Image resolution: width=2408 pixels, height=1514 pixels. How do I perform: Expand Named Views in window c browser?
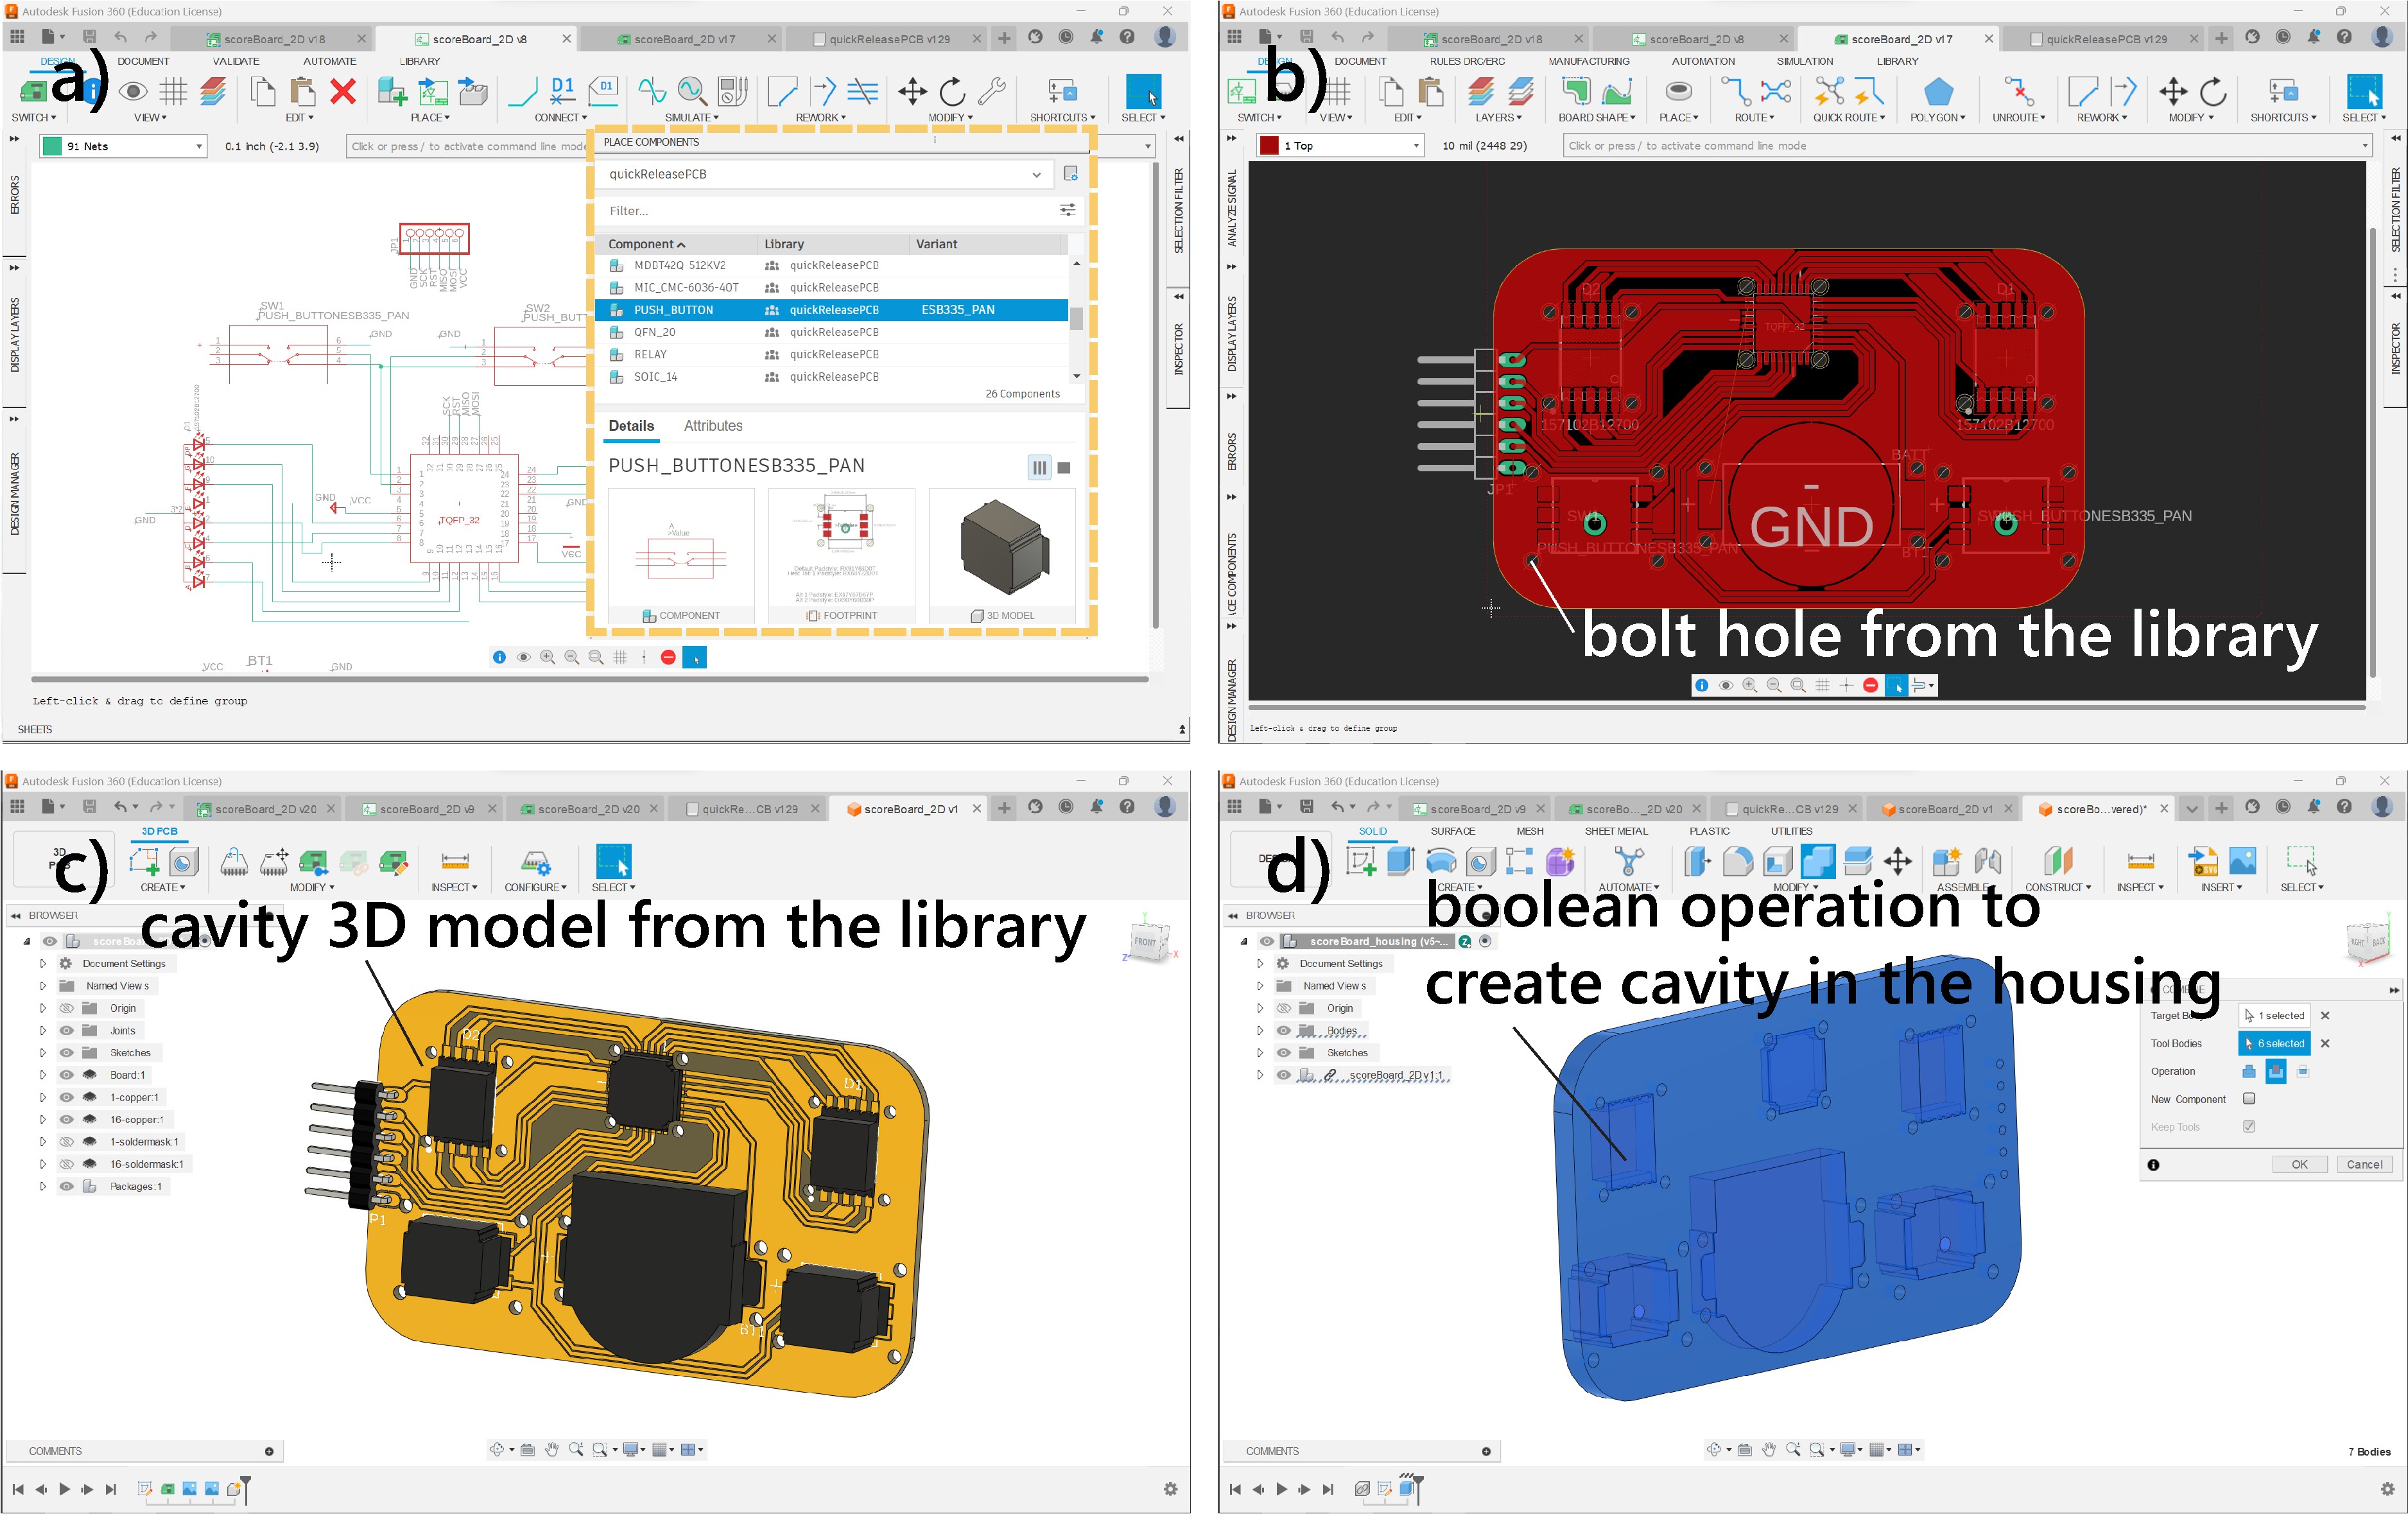pyautogui.click(x=42, y=986)
